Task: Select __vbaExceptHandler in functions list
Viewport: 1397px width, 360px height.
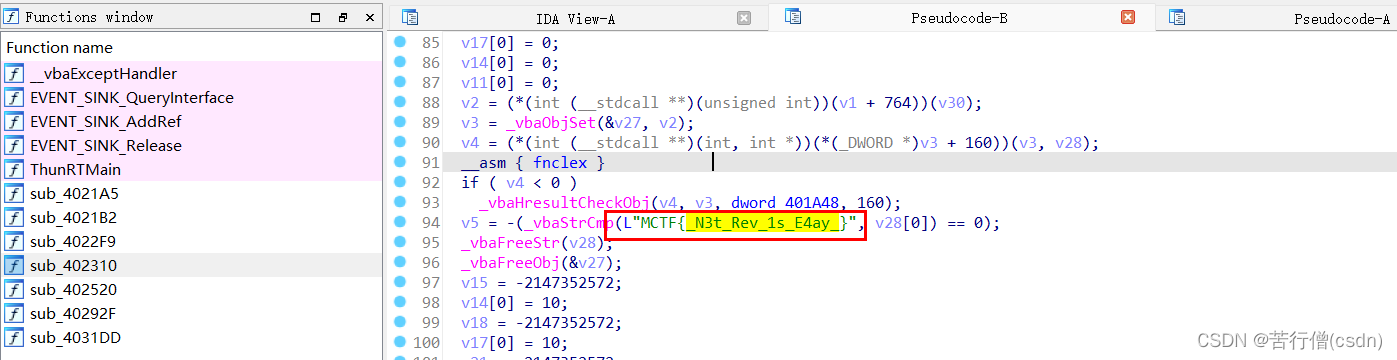Action: 103,74
